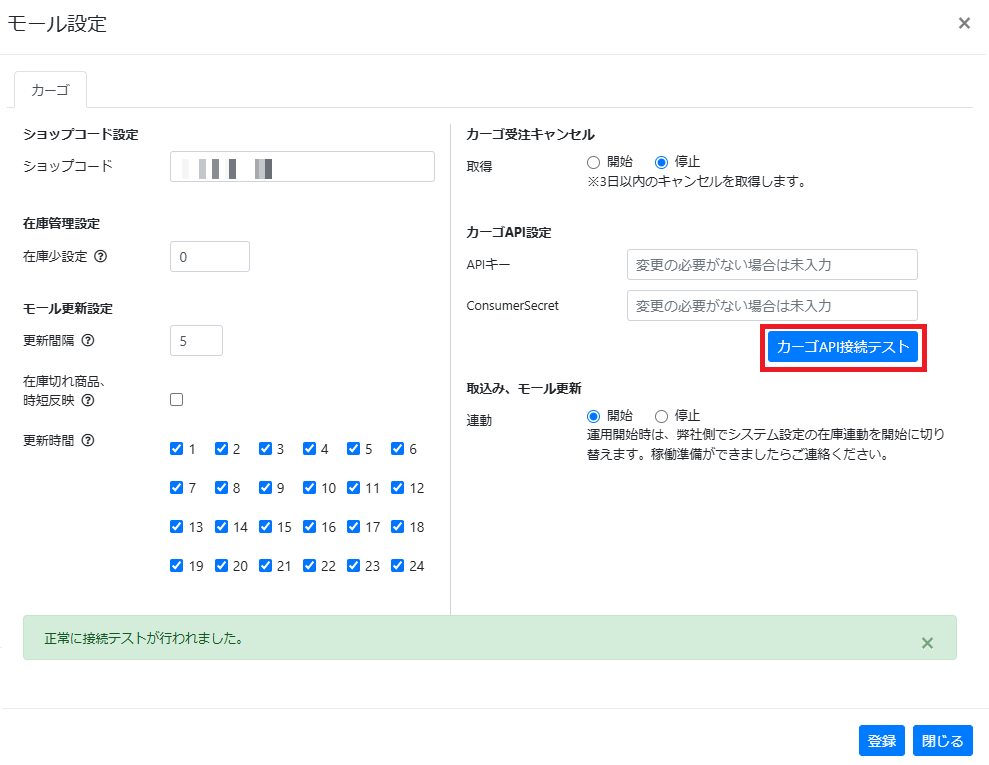989x765 pixels.
Task: Click the 在庫少設定 value field
Action: pyautogui.click(x=209, y=257)
